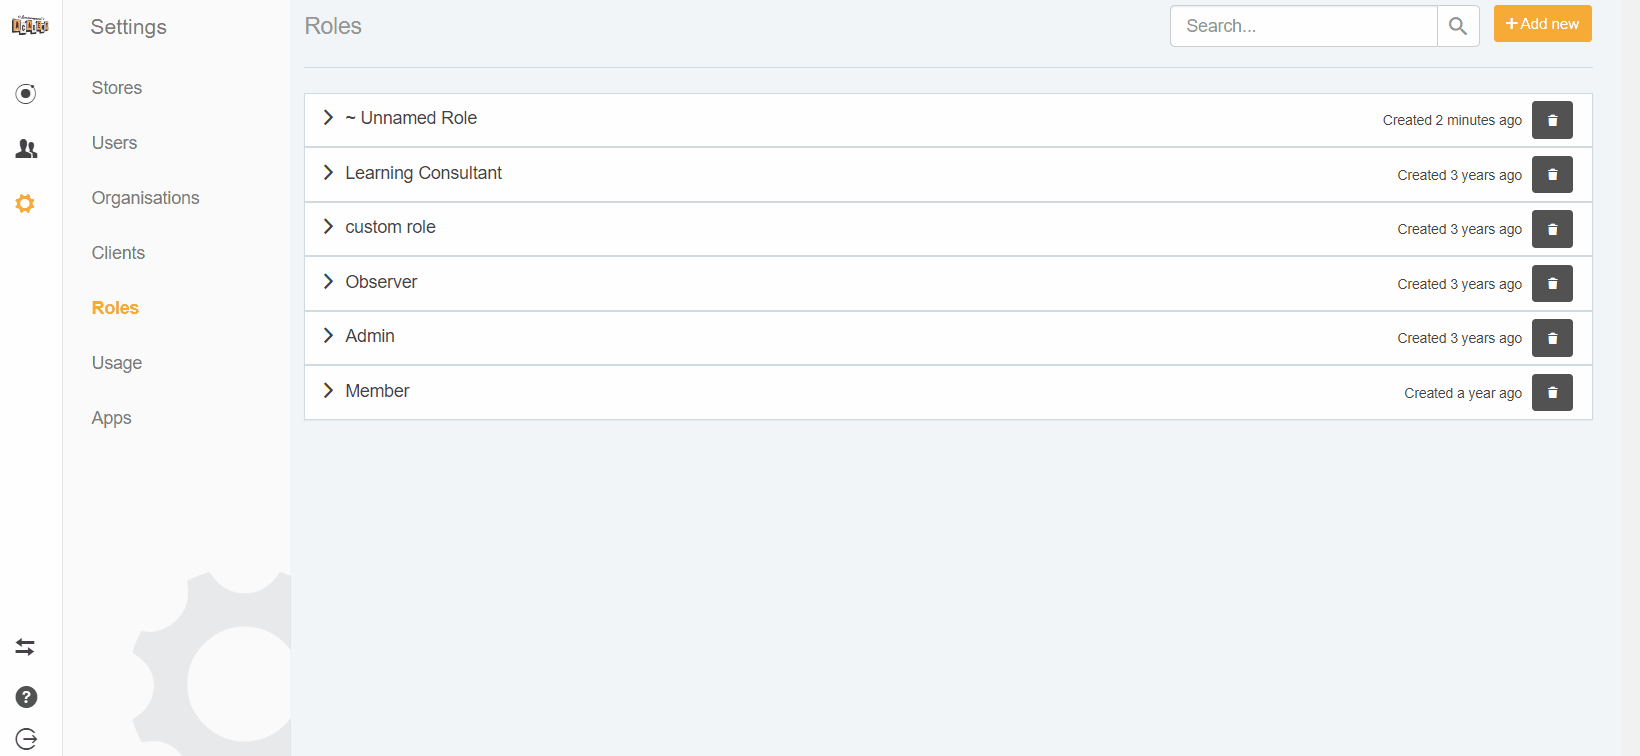Select the Roles settings section
The width and height of the screenshot is (1640, 756).
click(x=115, y=308)
